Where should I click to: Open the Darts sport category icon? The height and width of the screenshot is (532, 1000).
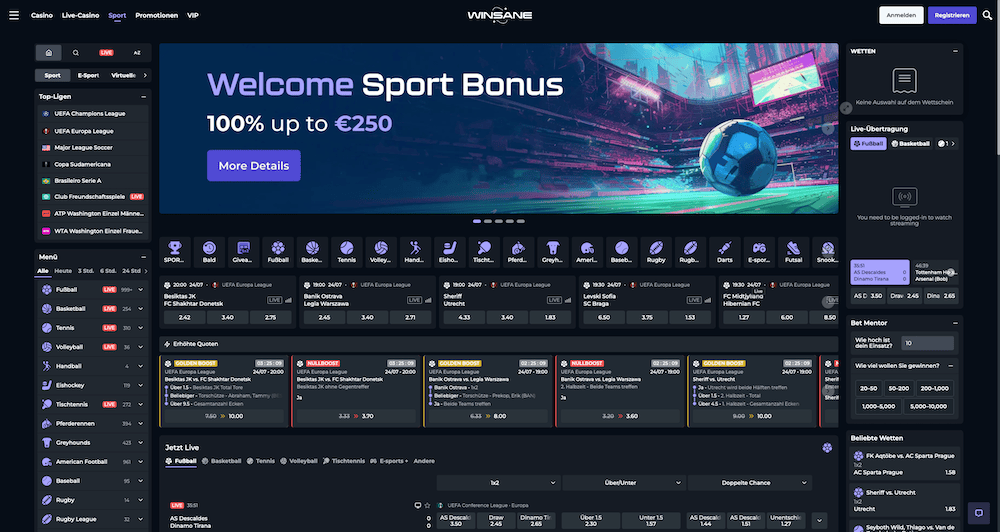(x=724, y=252)
